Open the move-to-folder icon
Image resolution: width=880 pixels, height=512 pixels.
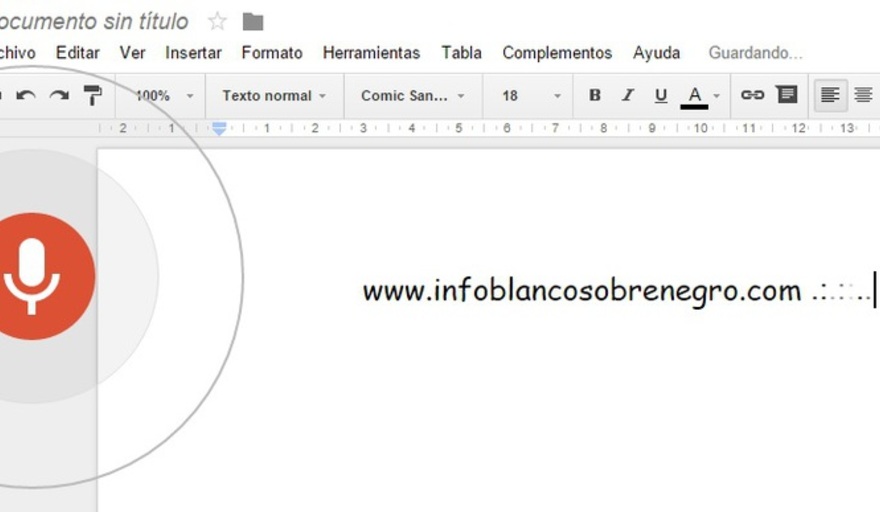(x=253, y=22)
